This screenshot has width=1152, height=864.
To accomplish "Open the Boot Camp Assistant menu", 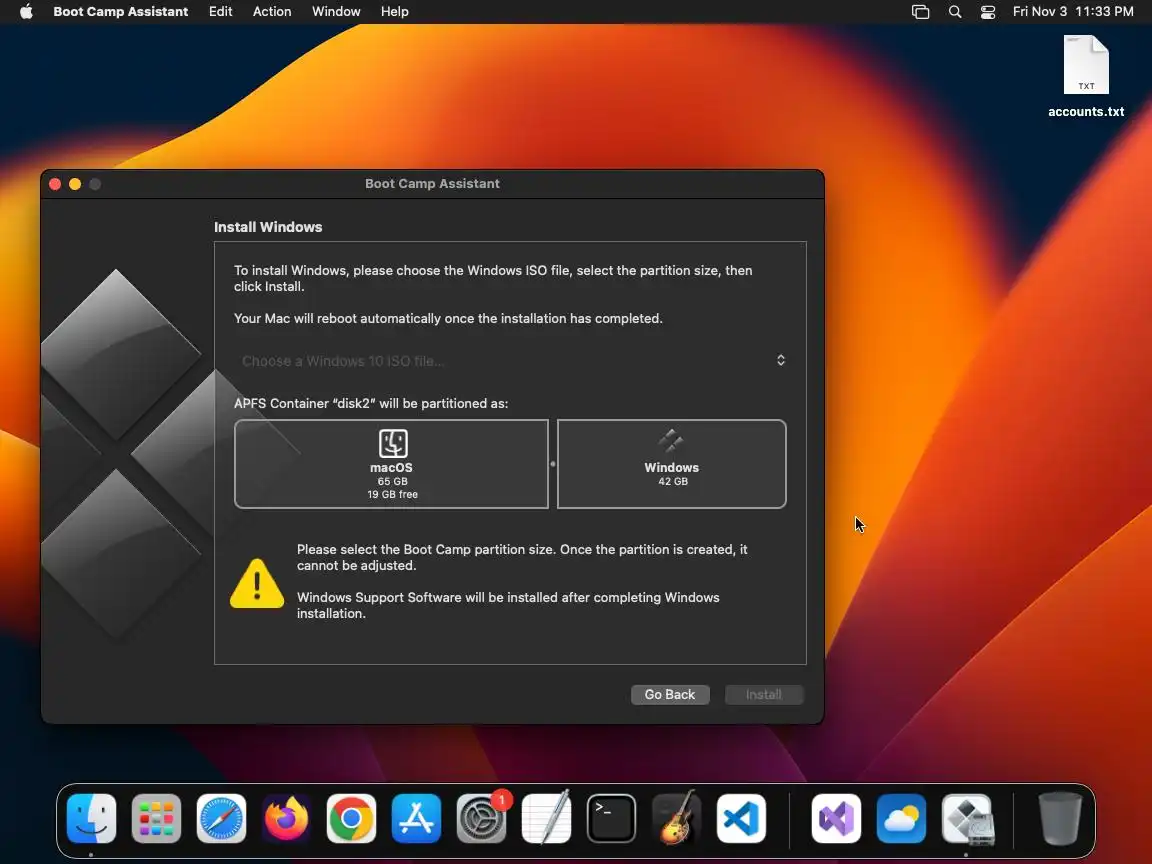I will 120,12.
